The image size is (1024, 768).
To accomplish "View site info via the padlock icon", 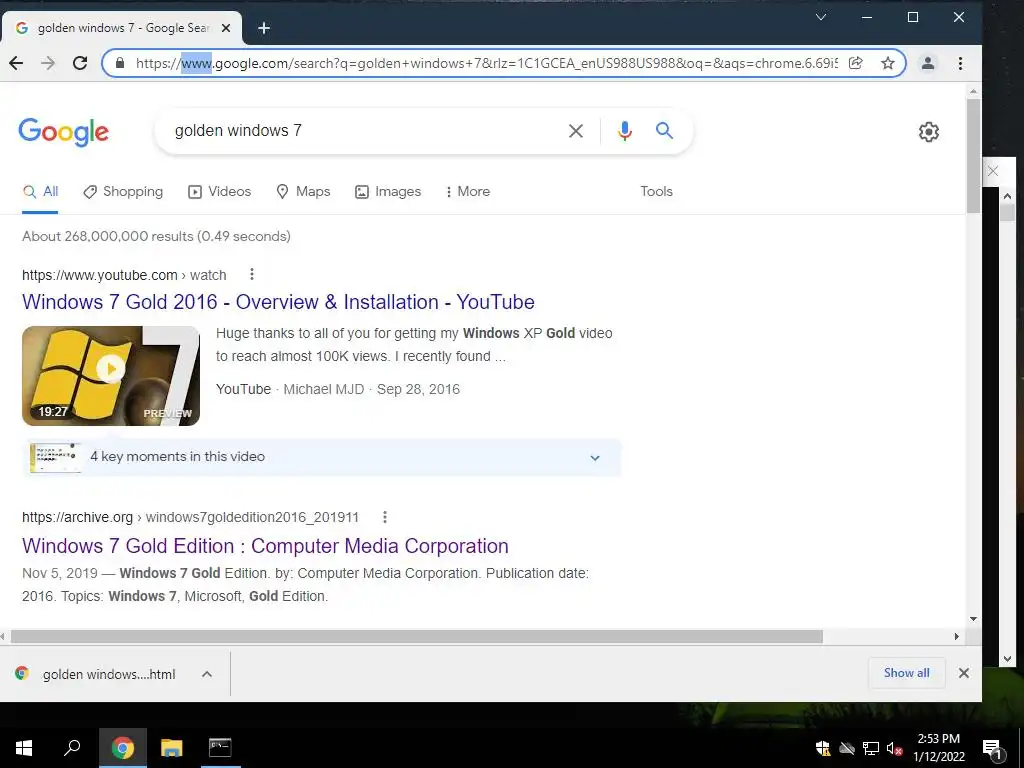I will point(120,63).
